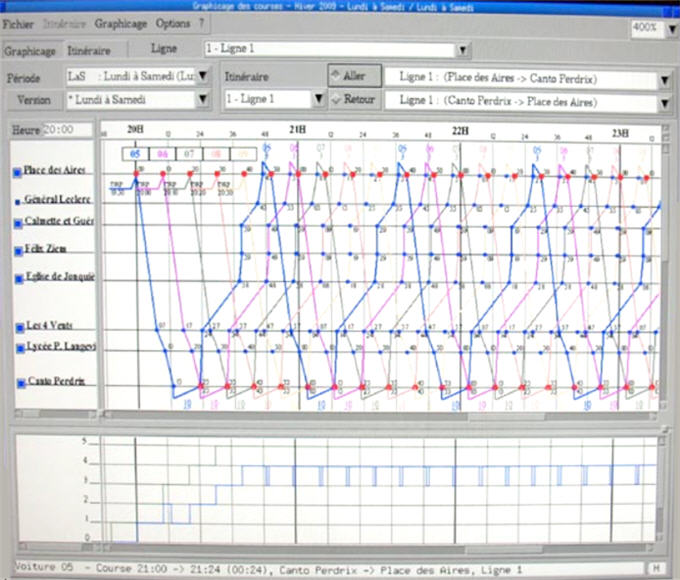Click the Général Leclerc small square icon

[x=18, y=202]
